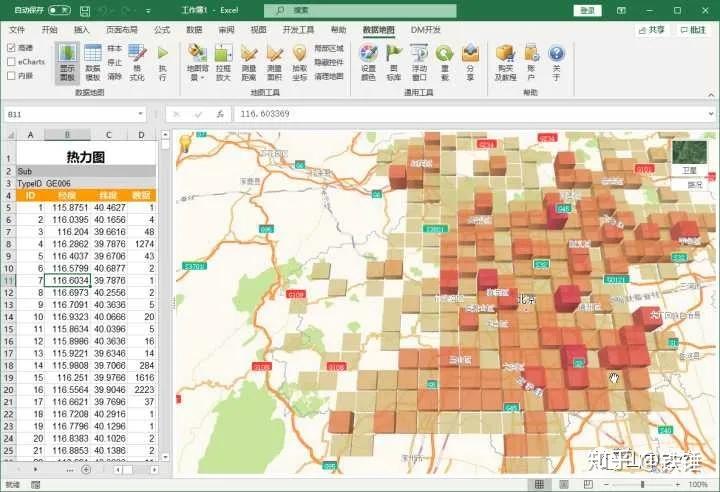Select the 测量面积 measure area tool
The width and height of the screenshot is (720, 492).
pyautogui.click(x=274, y=63)
